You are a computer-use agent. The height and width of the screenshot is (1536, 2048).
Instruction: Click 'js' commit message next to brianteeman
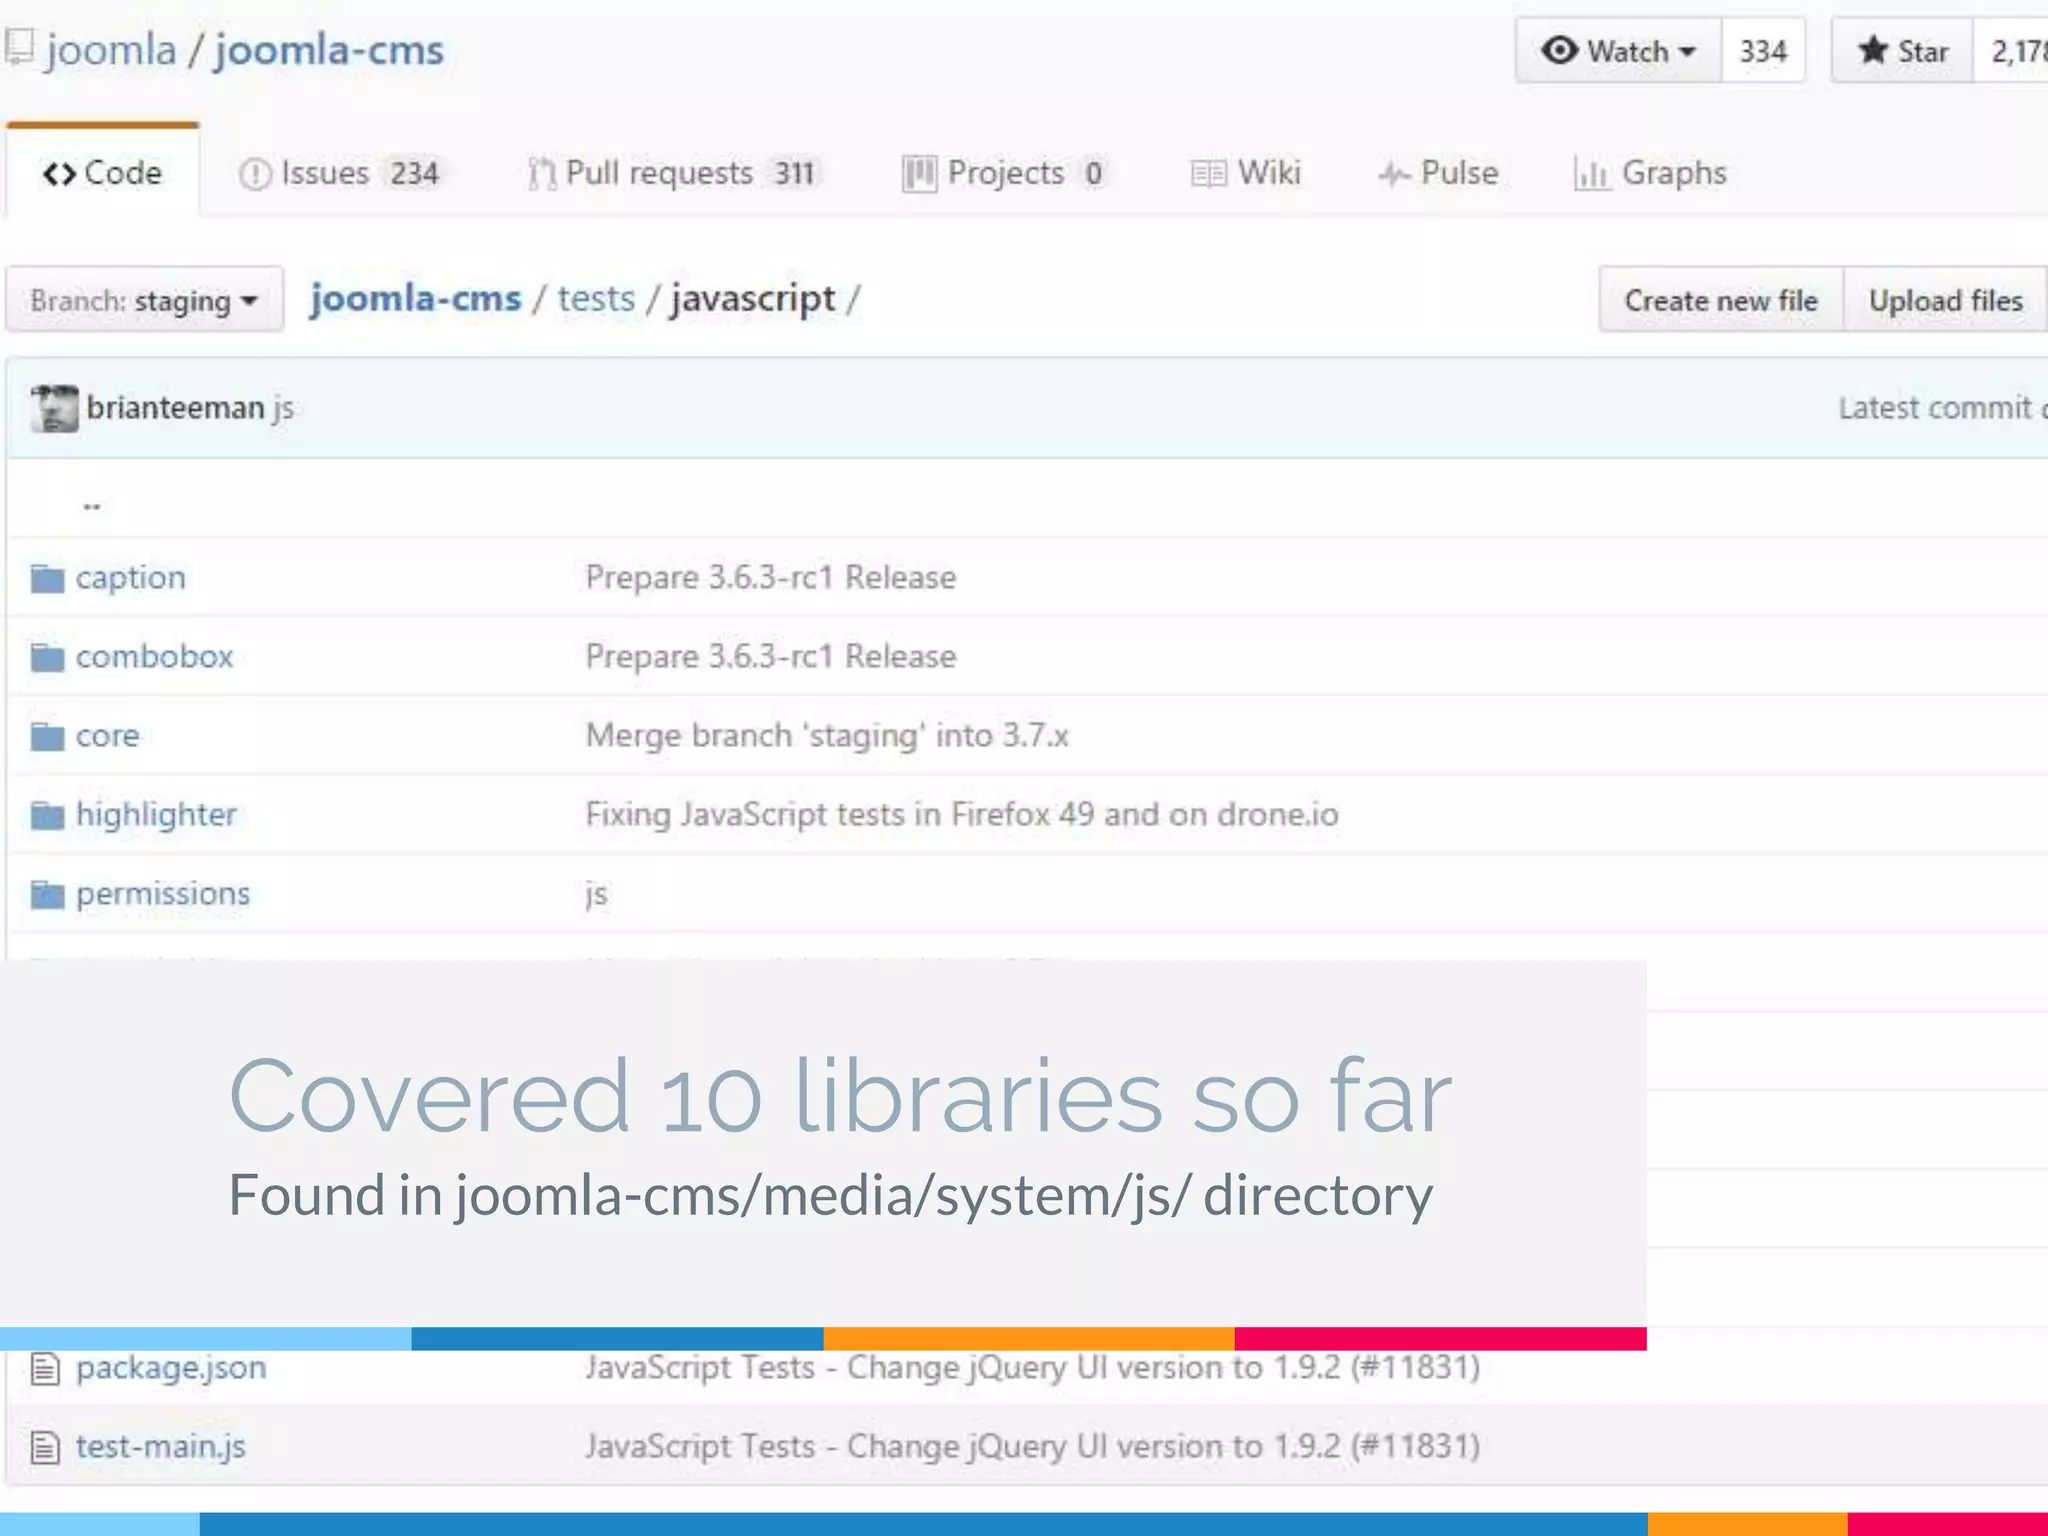(283, 409)
